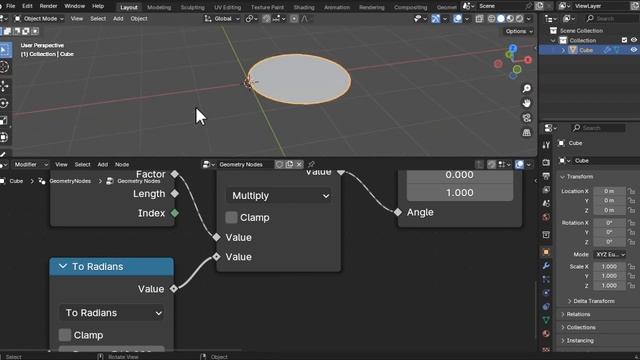Switch to material preview shading
640x360 pixels.
pos(510,19)
